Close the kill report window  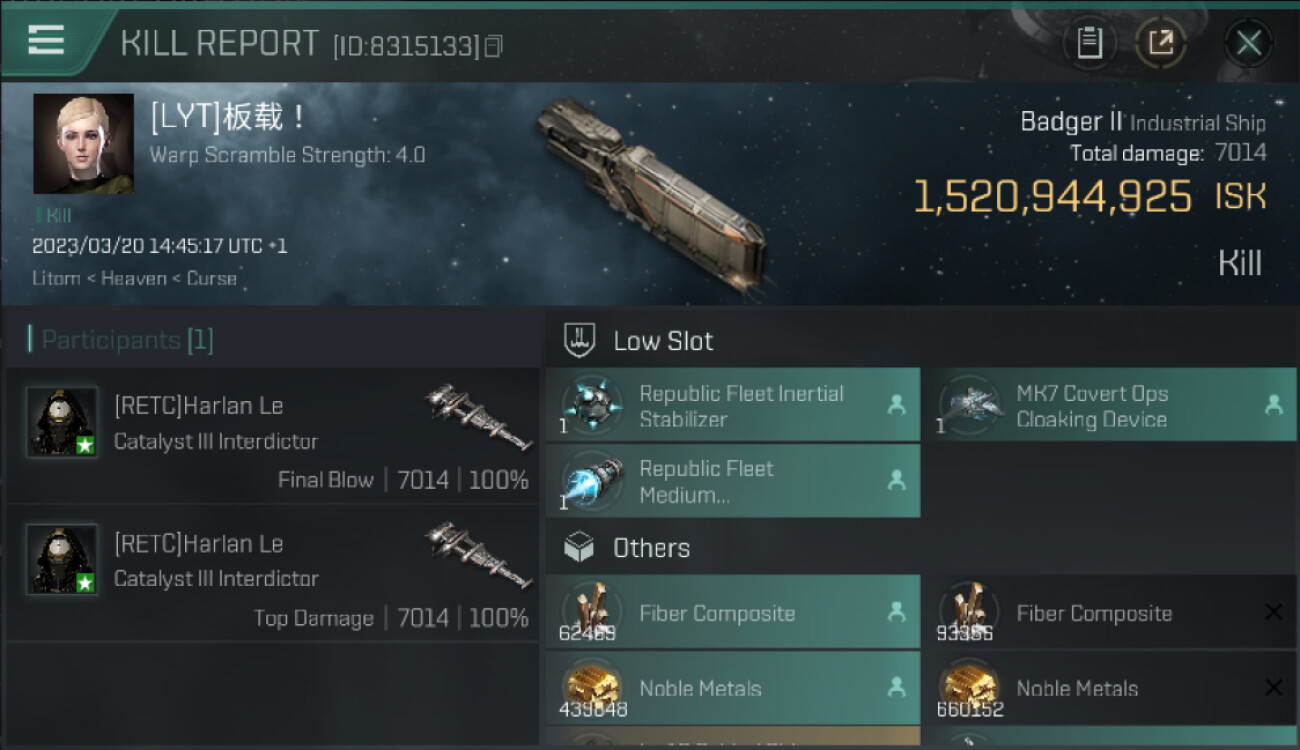click(x=1248, y=43)
